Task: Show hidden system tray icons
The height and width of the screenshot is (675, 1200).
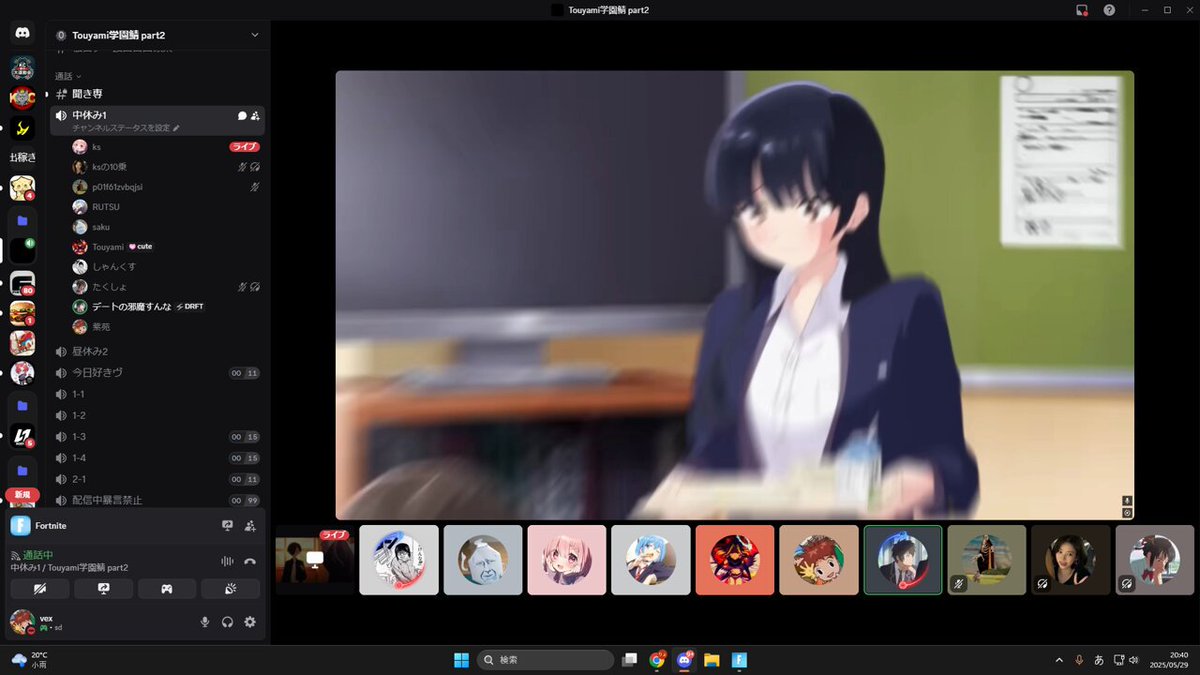Action: [x=1059, y=660]
